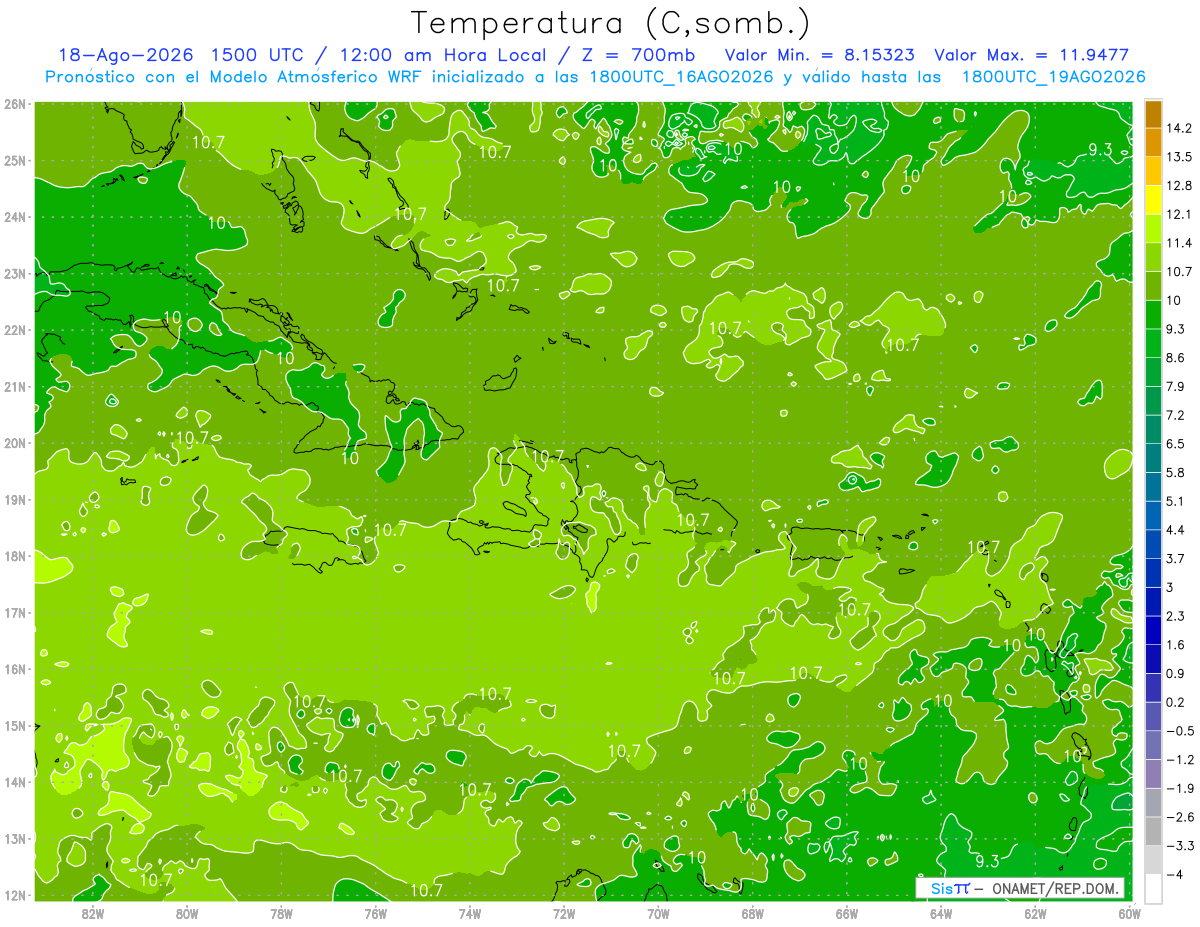This screenshot has height=927, width=1200.
Task: Pick the yellow legend swatch between 12.1 and 12.8
Action: pyautogui.click(x=1153, y=200)
